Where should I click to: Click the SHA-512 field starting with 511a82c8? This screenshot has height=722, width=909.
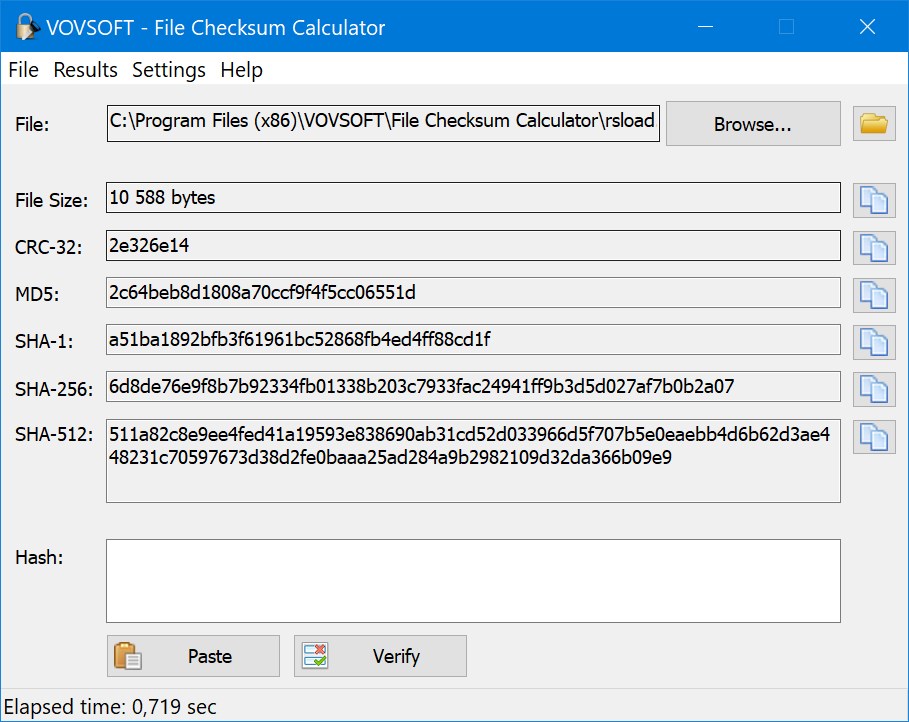click(x=473, y=460)
